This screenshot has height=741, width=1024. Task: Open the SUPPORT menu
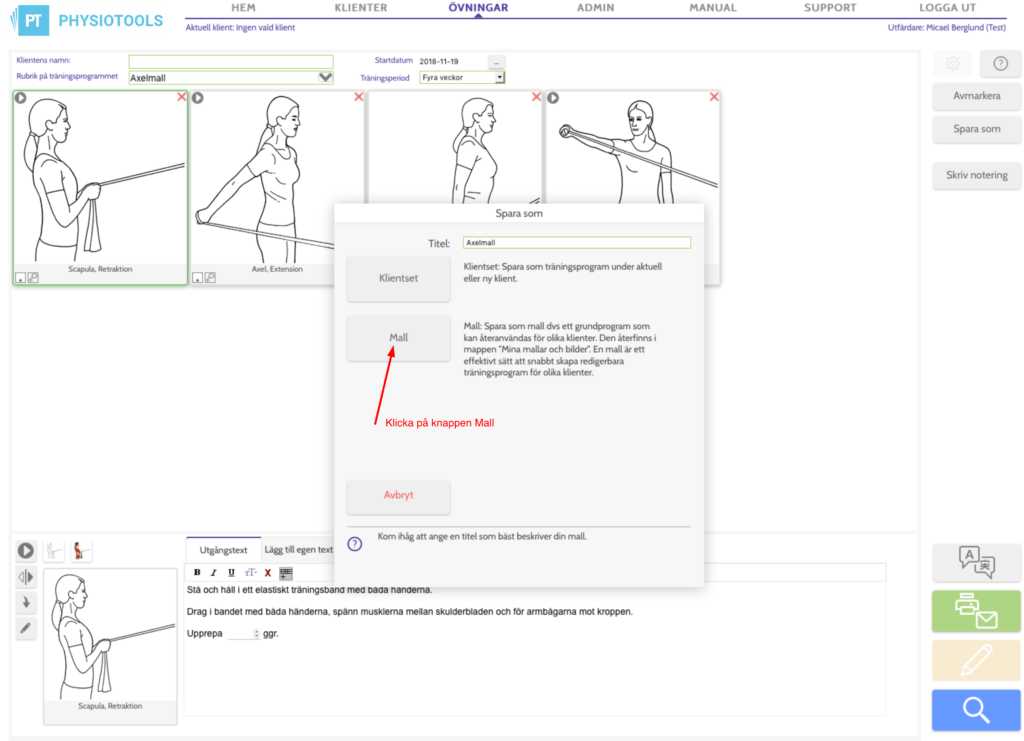[x=830, y=8]
